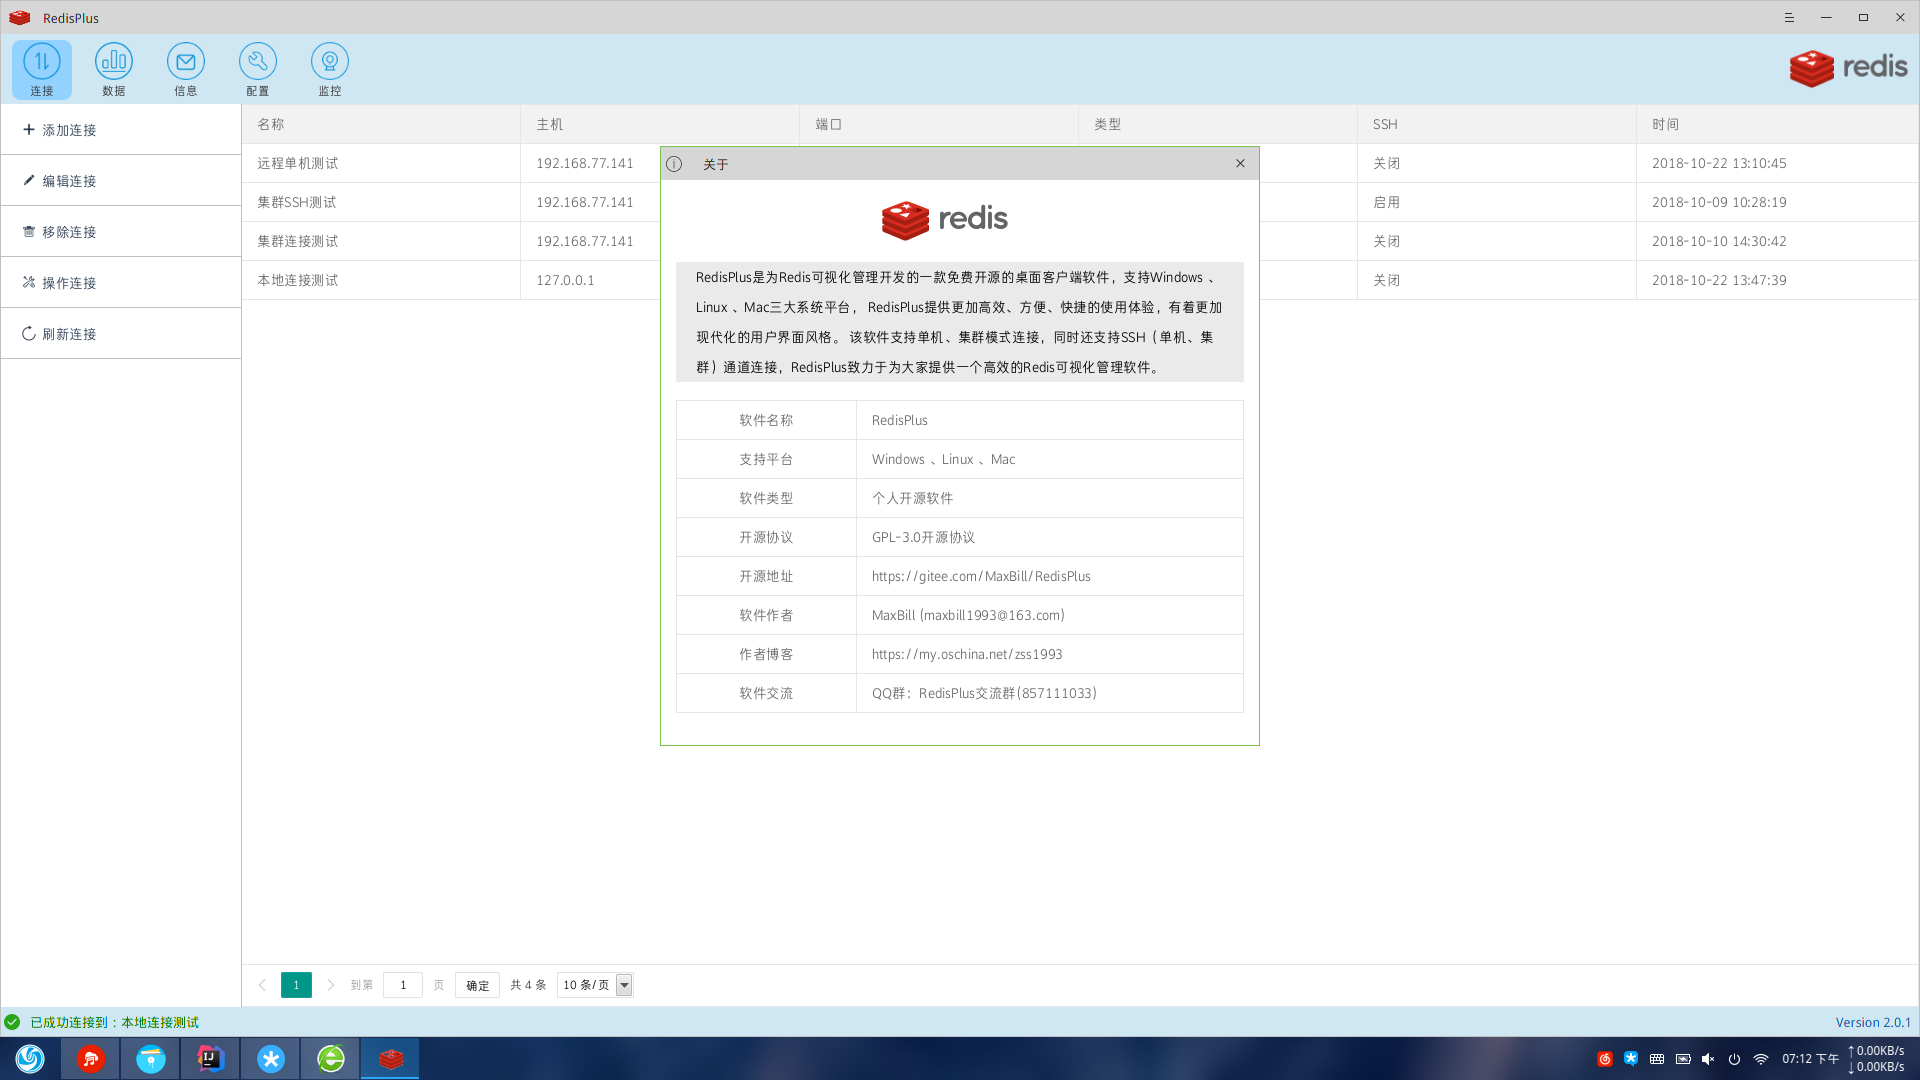Open the red music app in taskbar
The width and height of the screenshot is (1920, 1080).
coord(91,1058)
